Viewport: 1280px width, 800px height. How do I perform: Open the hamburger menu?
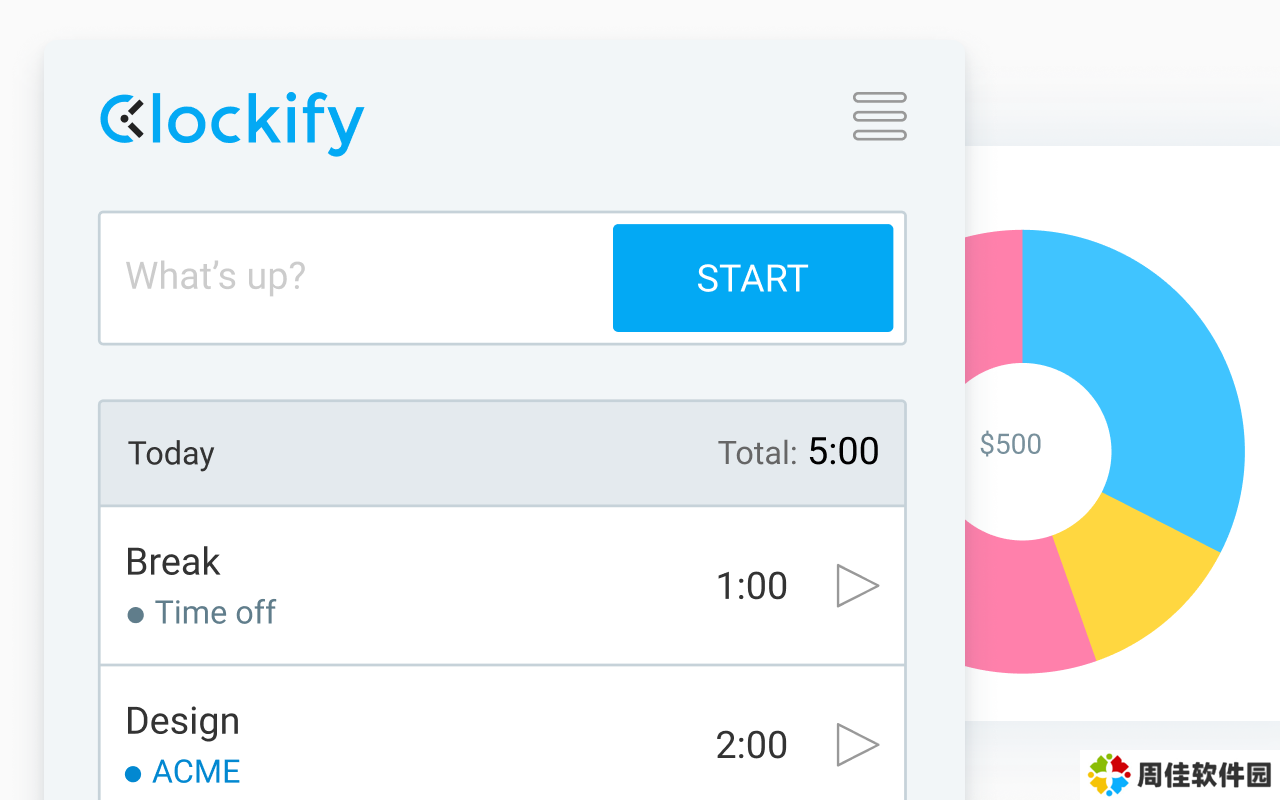[879, 116]
